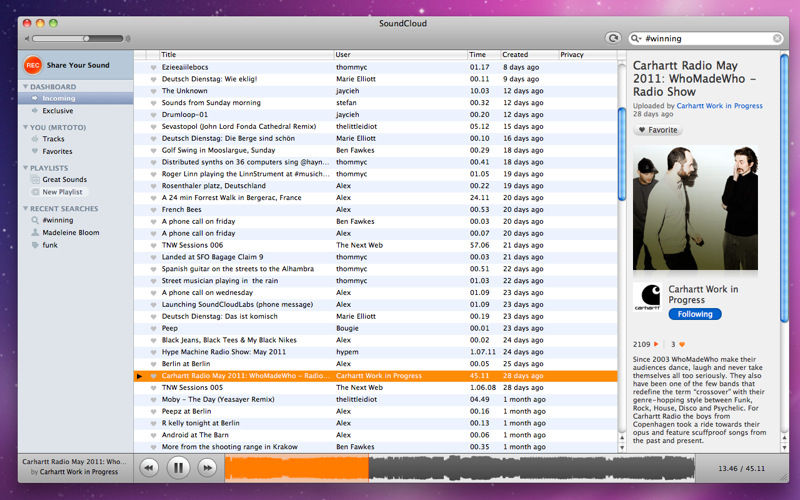Sort by the Privacy column header
The image size is (800, 500).
coord(587,55)
